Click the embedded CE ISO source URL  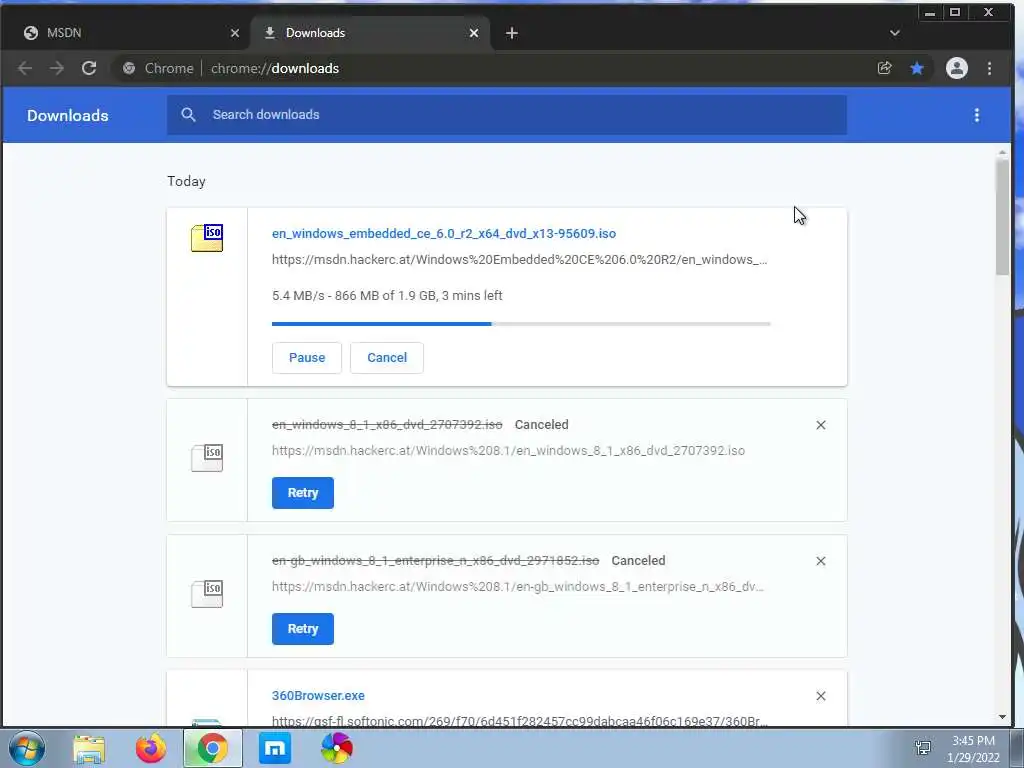tap(520, 260)
